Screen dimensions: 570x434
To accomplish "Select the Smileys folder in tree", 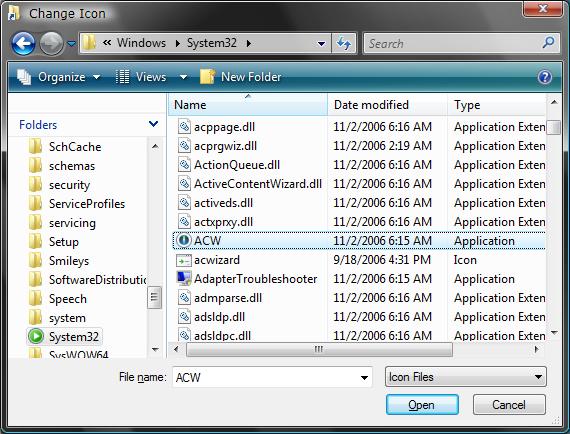I will click(59, 261).
